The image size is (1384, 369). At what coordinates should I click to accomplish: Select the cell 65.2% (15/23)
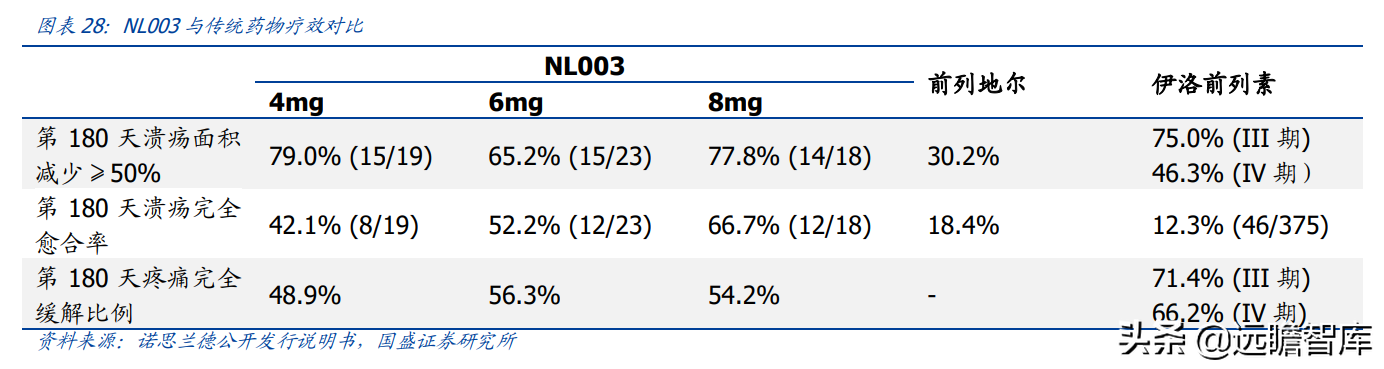click(570, 156)
